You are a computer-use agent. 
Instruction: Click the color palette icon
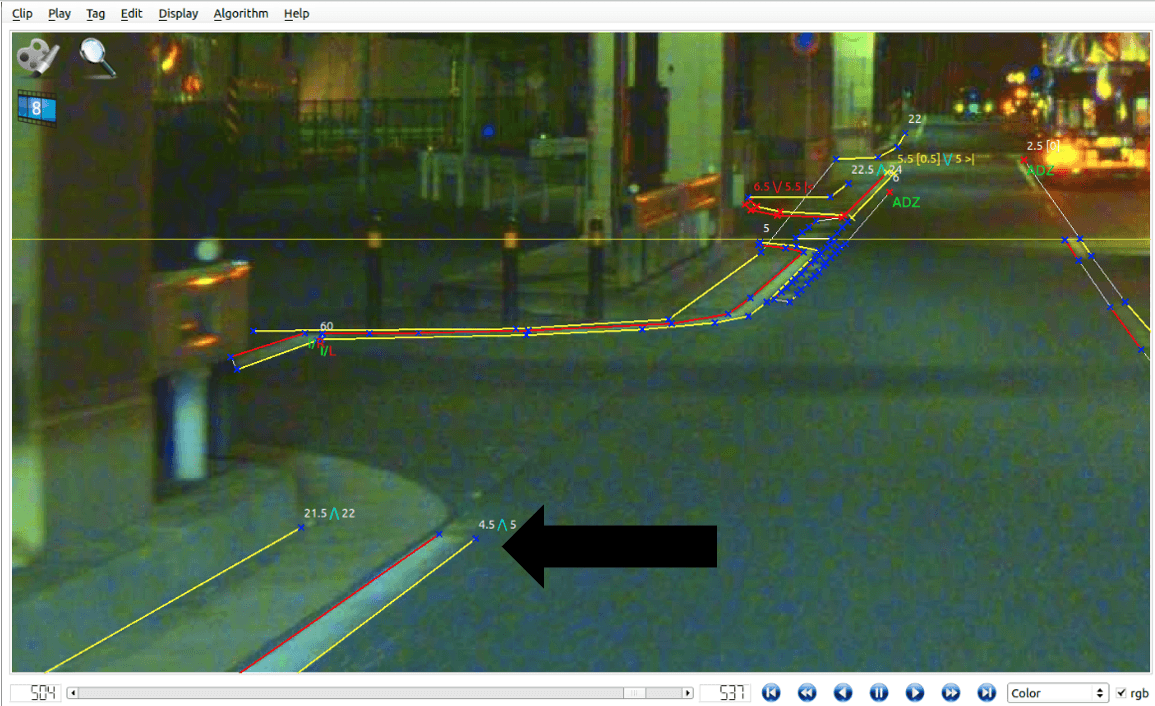[37, 57]
